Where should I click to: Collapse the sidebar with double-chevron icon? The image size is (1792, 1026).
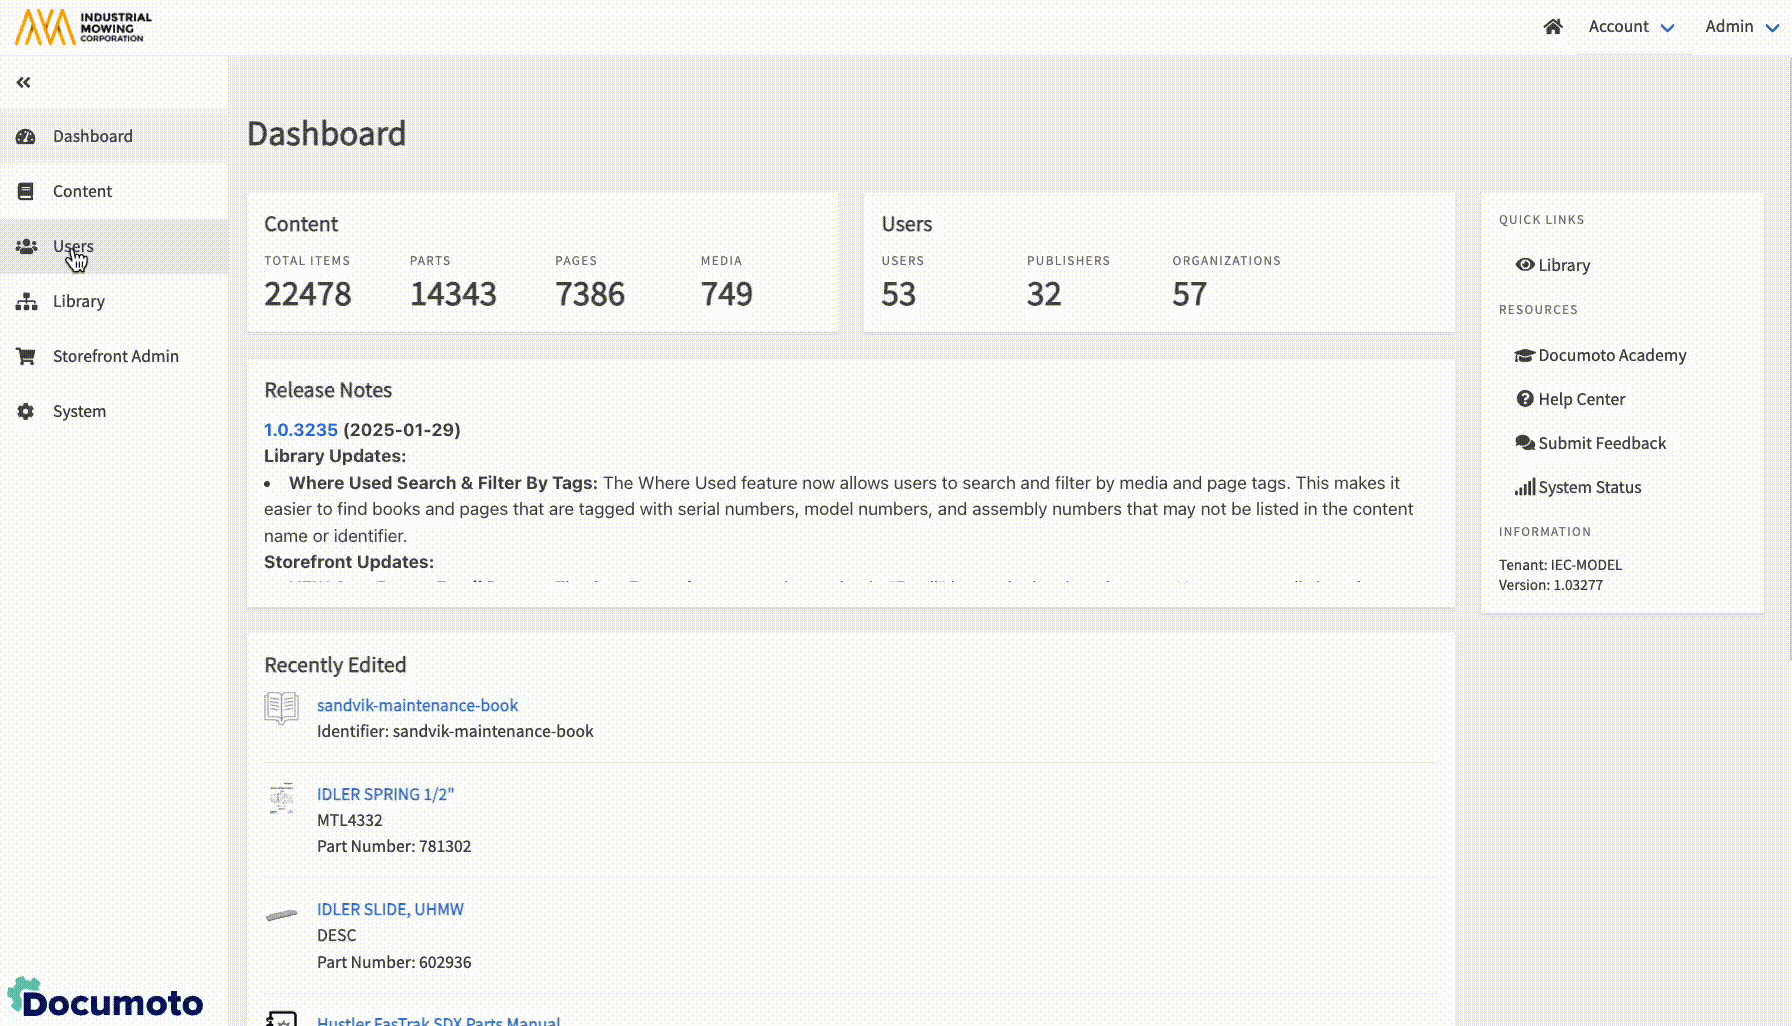pos(23,82)
